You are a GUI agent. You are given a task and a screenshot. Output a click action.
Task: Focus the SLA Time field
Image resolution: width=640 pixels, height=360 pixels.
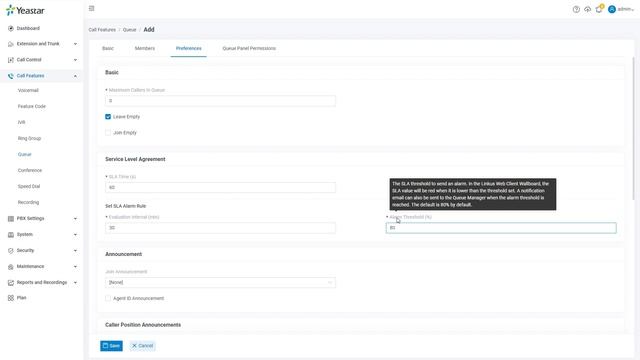[220, 187]
